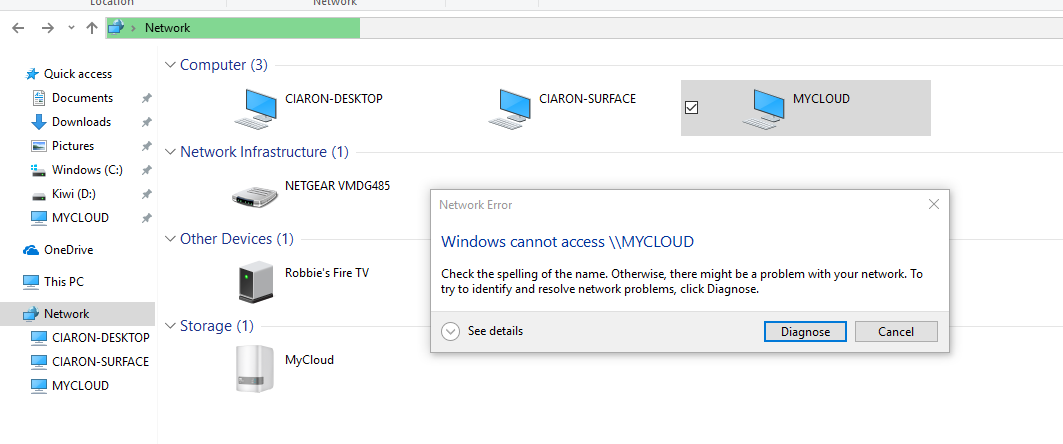Open the Downloads quick access folder
Image resolution: width=1063 pixels, height=444 pixels.
click(x=81, y=122)
